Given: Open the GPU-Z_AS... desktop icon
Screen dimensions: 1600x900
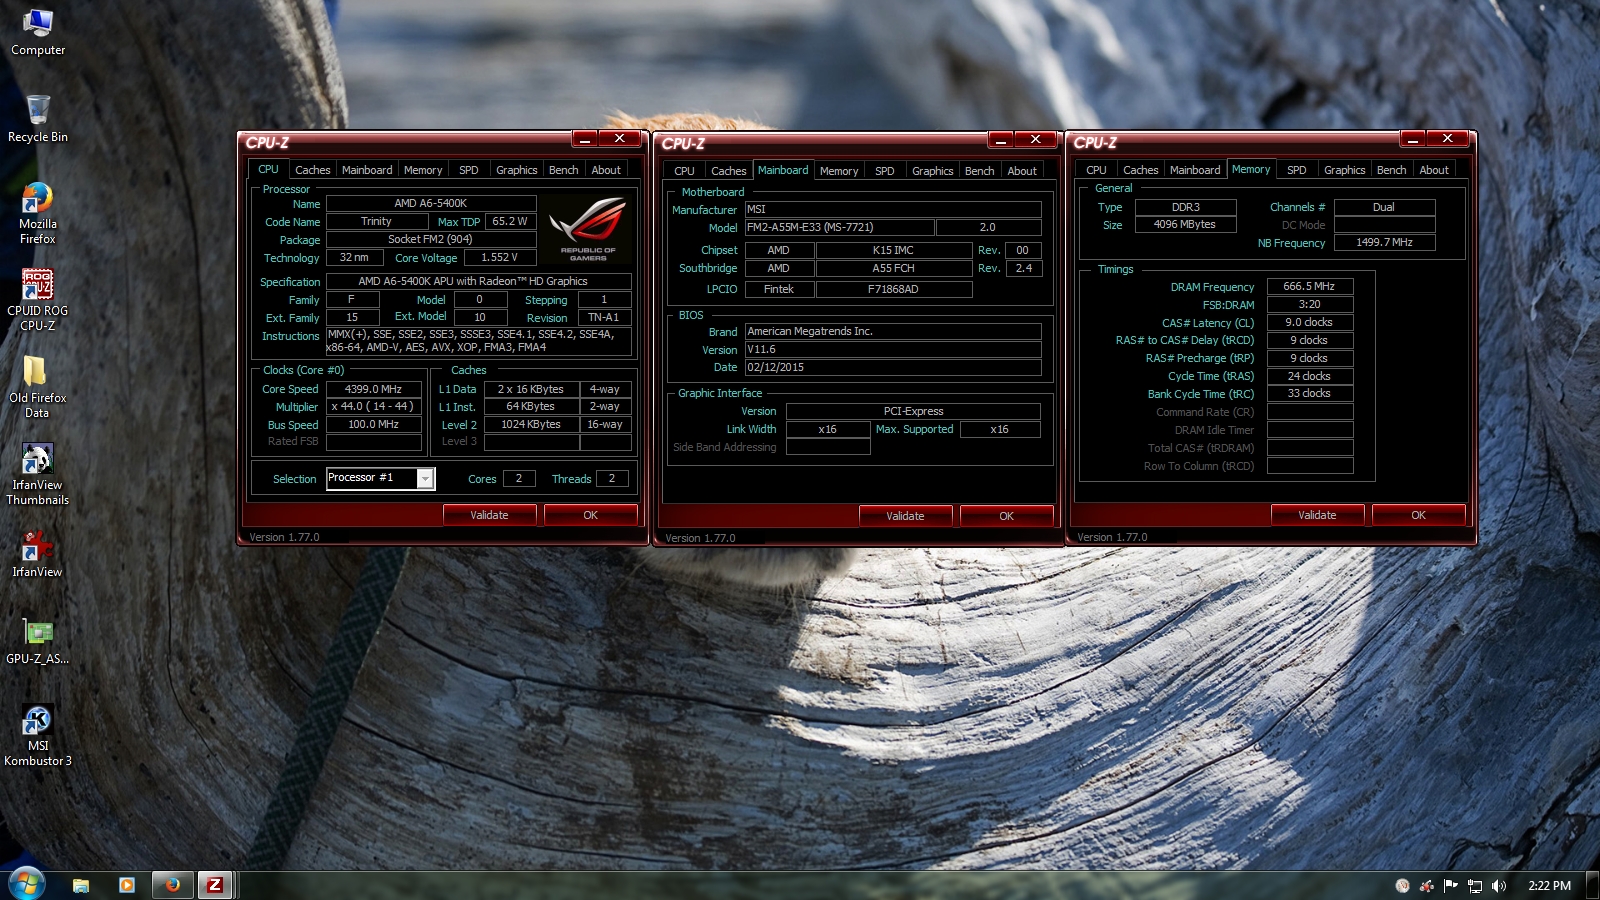Looking at the screenshot, I should point(38,640).
